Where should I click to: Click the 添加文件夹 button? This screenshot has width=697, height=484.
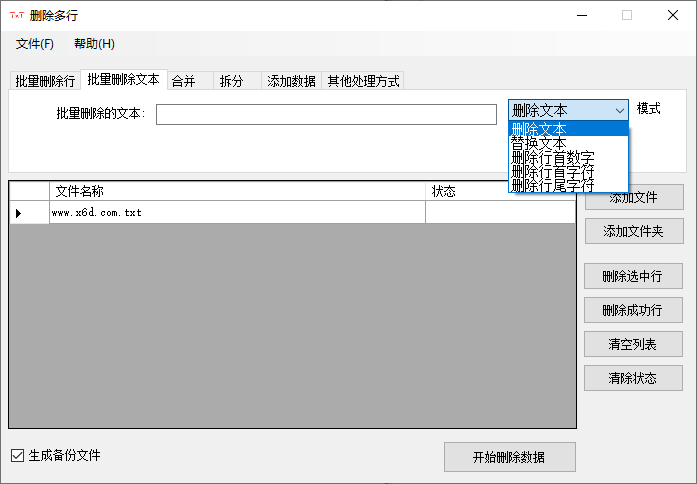634,231
